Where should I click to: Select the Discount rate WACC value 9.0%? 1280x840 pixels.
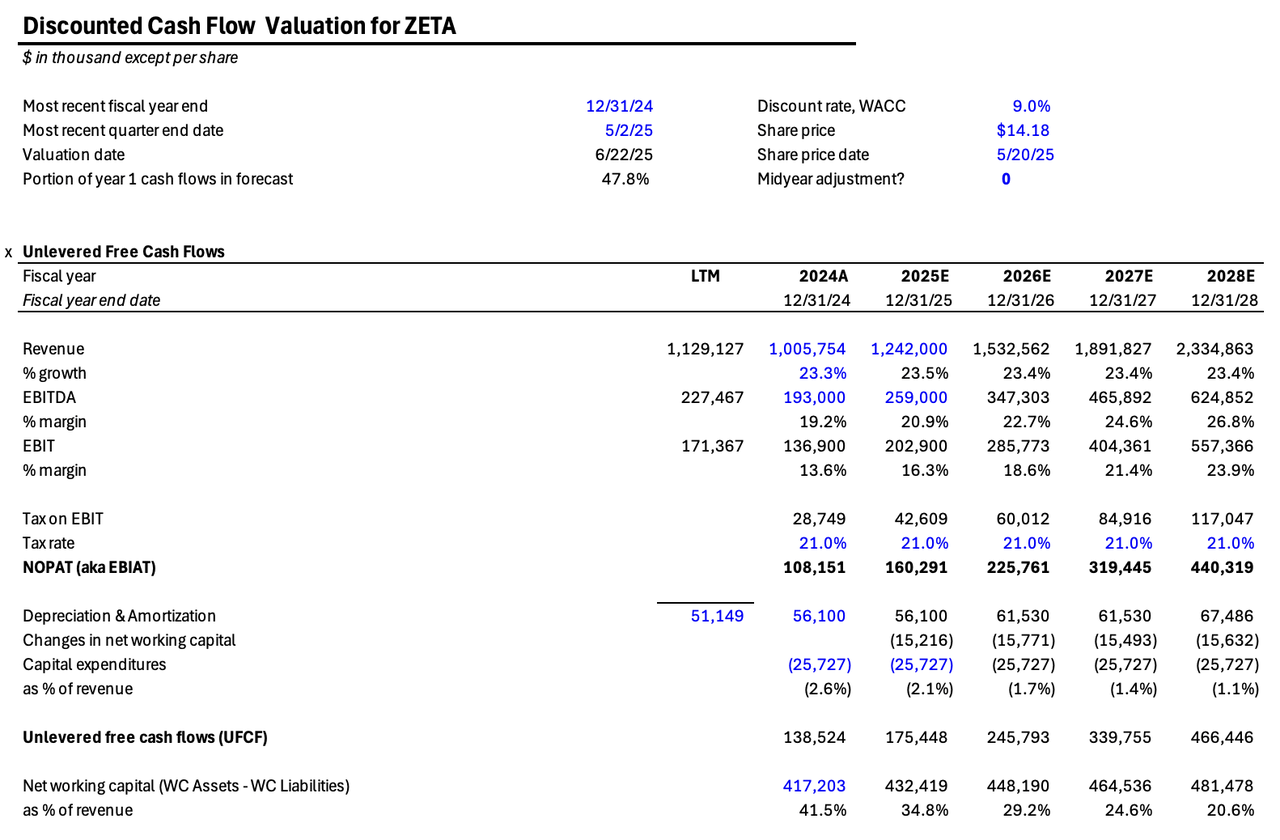pos(1033,105)
